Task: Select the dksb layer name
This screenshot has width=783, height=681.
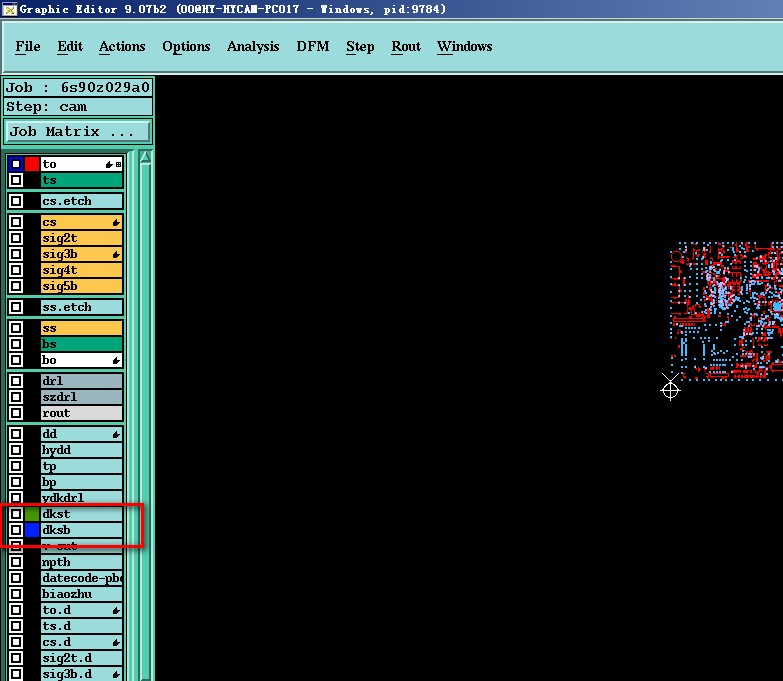Action: coord(82,529)
